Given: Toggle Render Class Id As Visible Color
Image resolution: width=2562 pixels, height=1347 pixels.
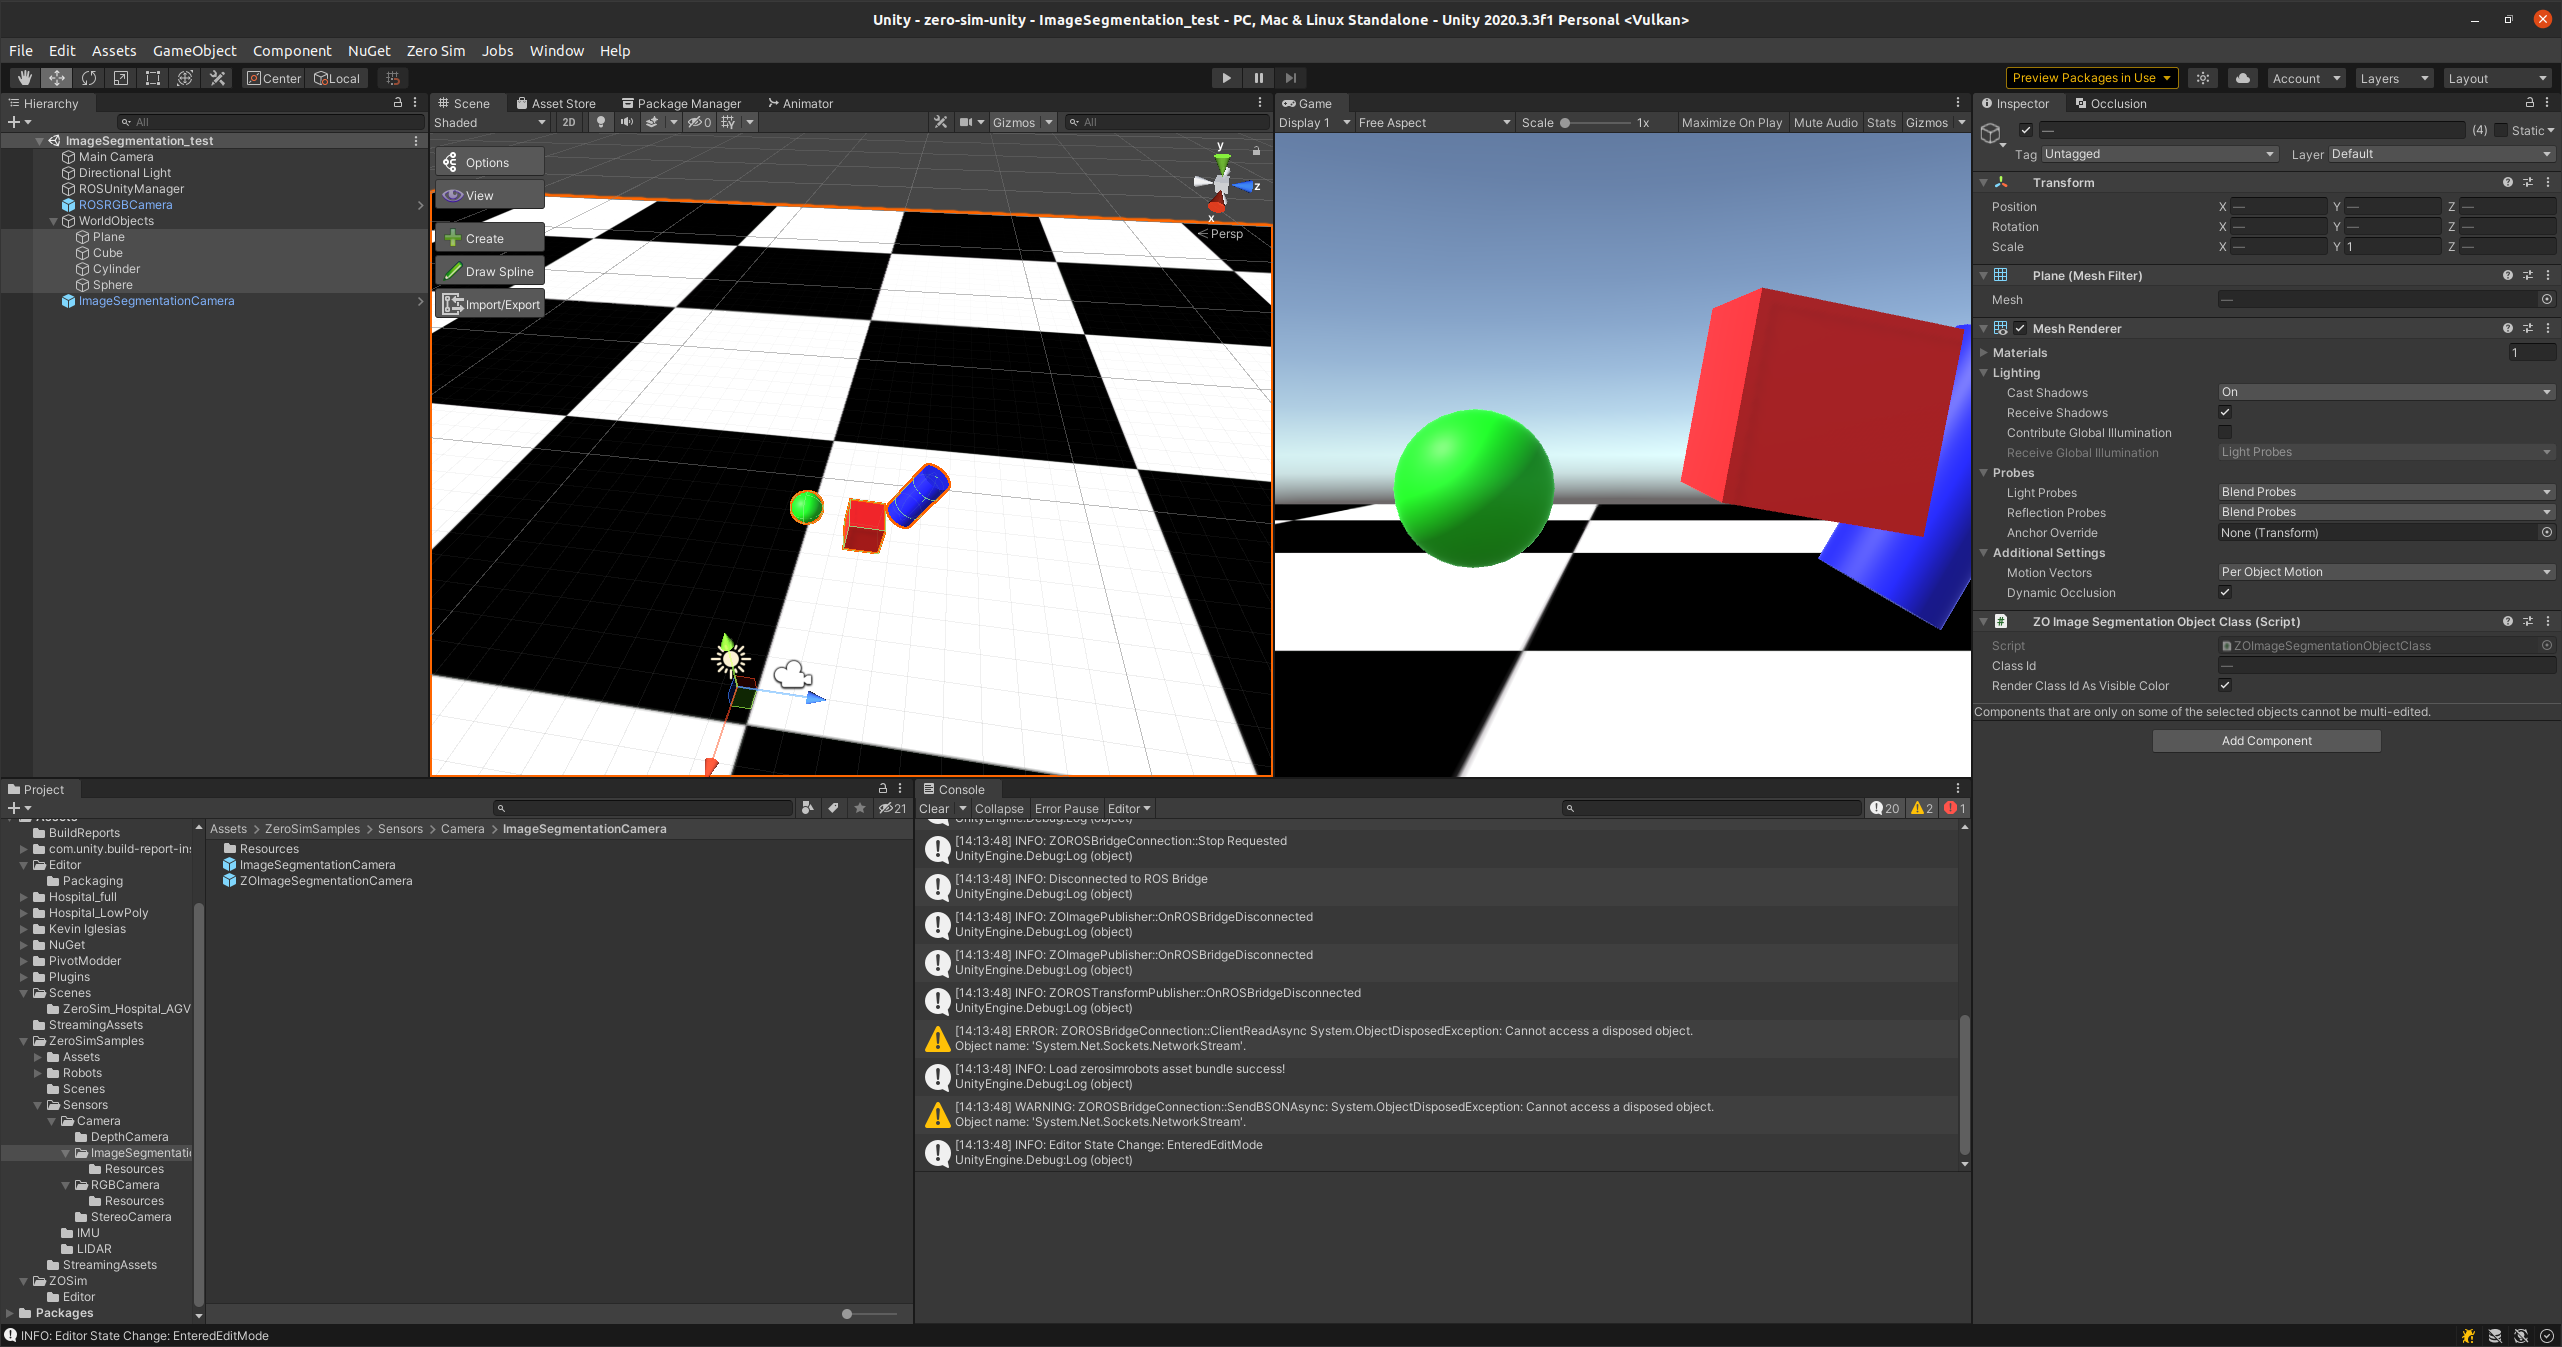Looking at the screenshot, I should [2225, 685].
